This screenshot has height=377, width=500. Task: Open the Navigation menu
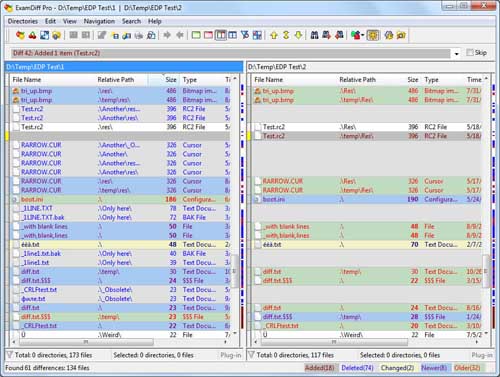pos(99,21)
